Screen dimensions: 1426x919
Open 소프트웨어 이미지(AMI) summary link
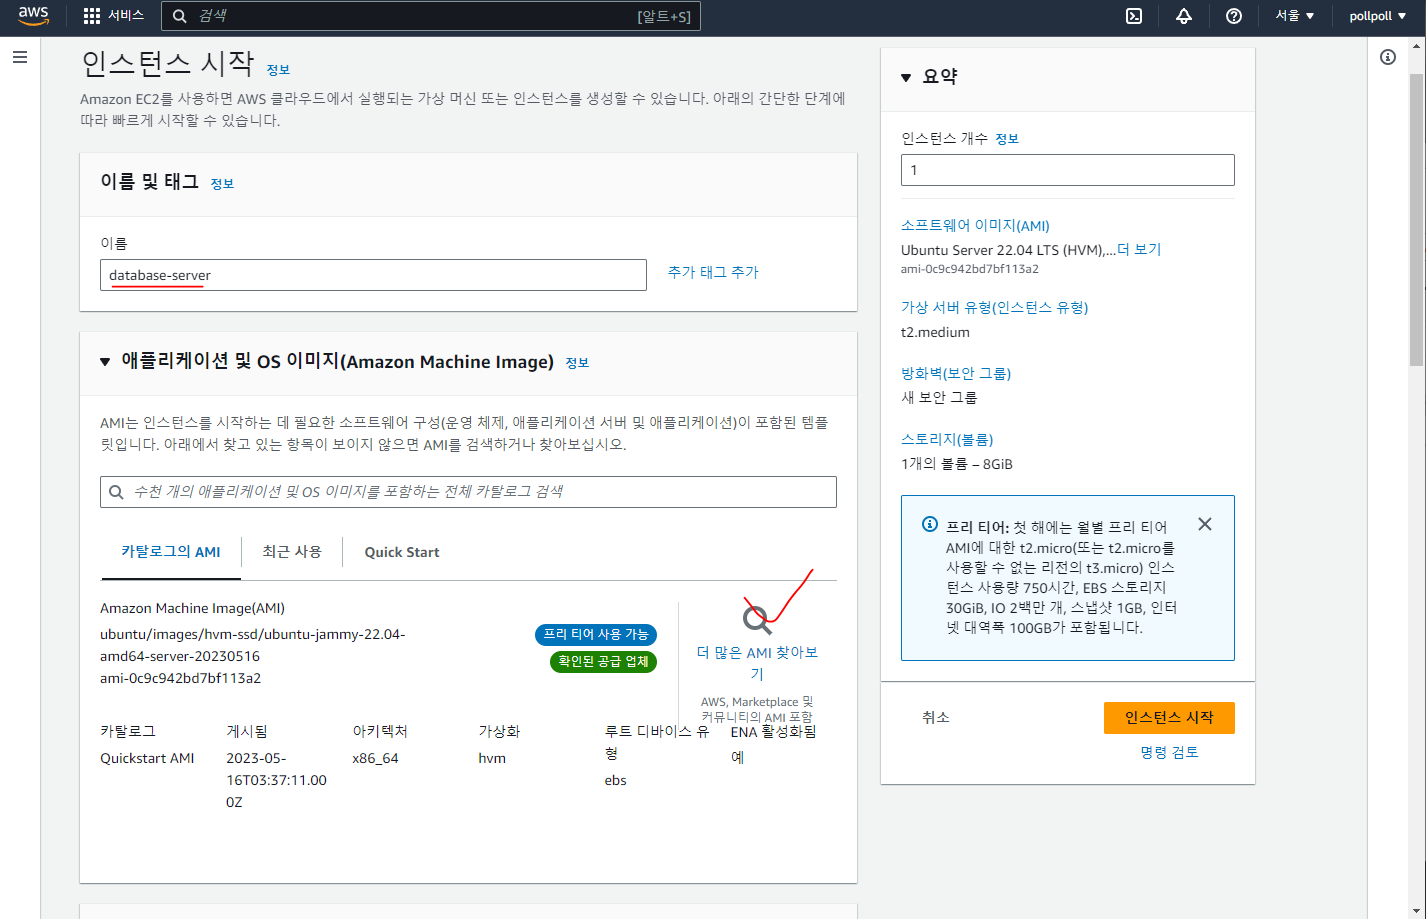pos(975,226)
